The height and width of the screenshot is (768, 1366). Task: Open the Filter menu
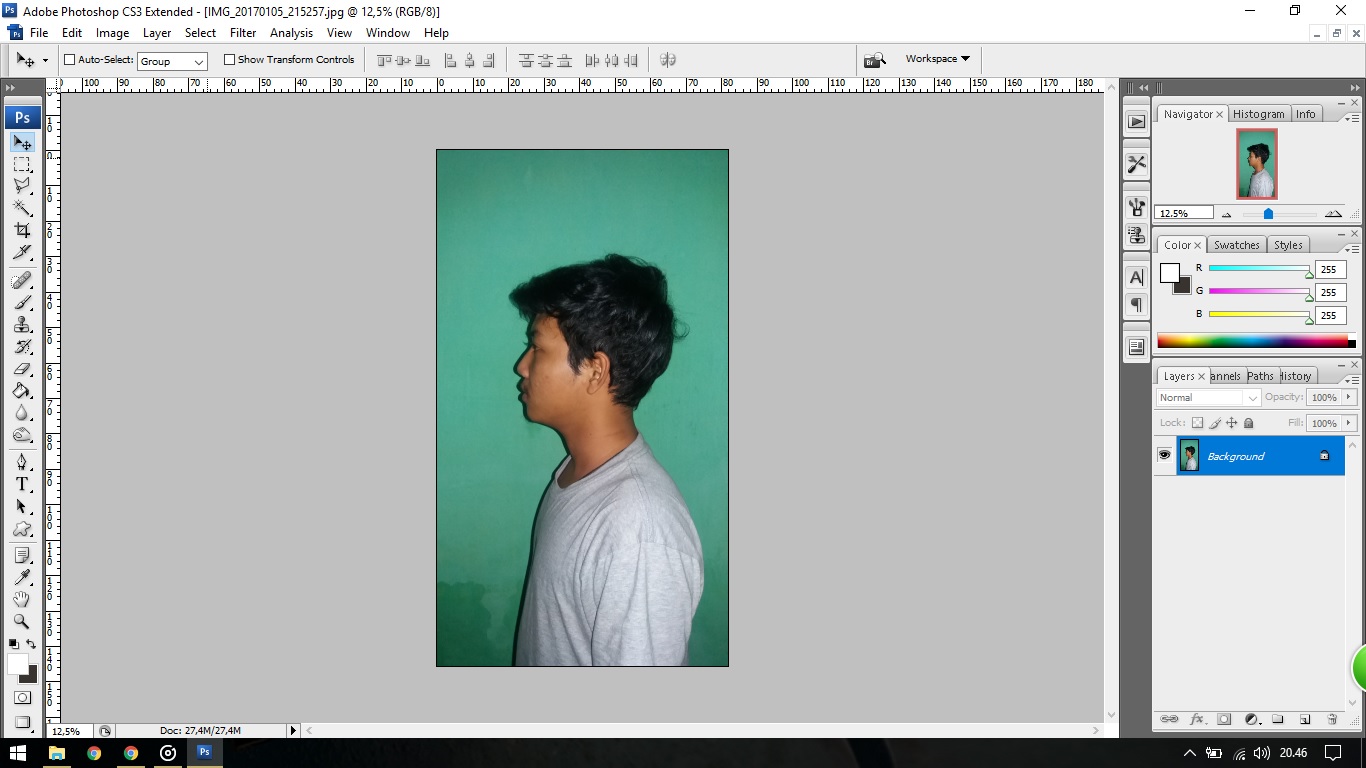coord(243,32)
